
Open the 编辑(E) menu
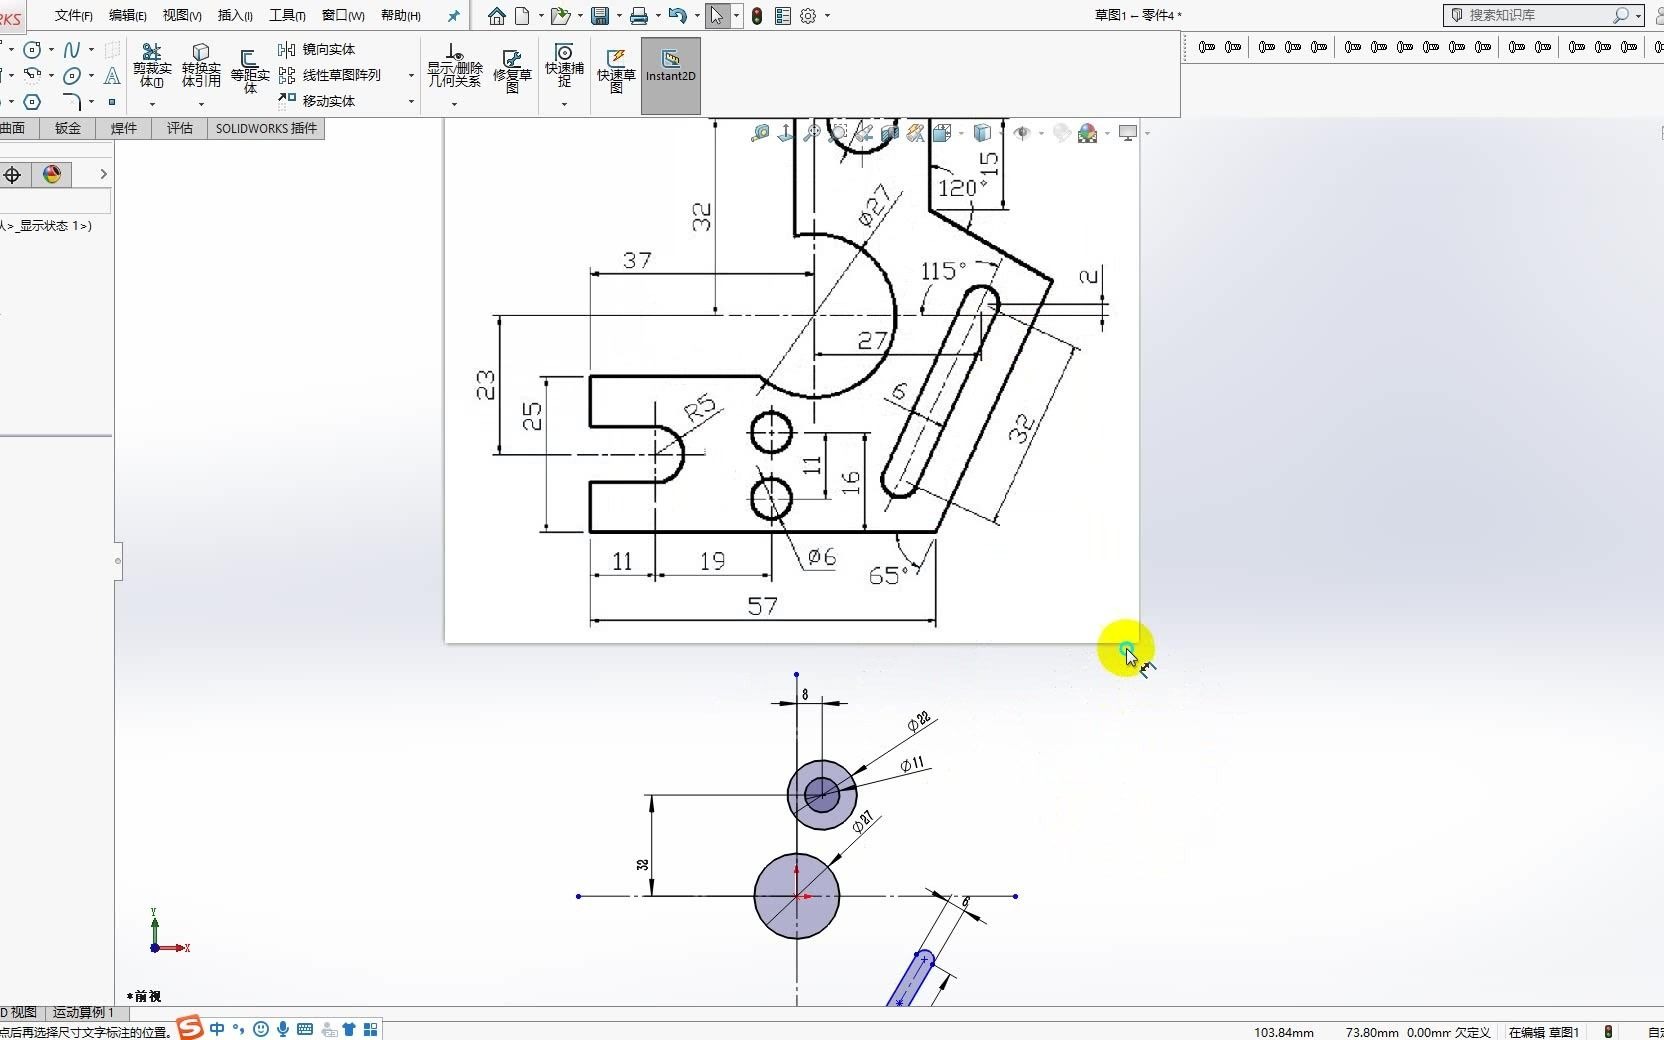[x=127, y=15]
